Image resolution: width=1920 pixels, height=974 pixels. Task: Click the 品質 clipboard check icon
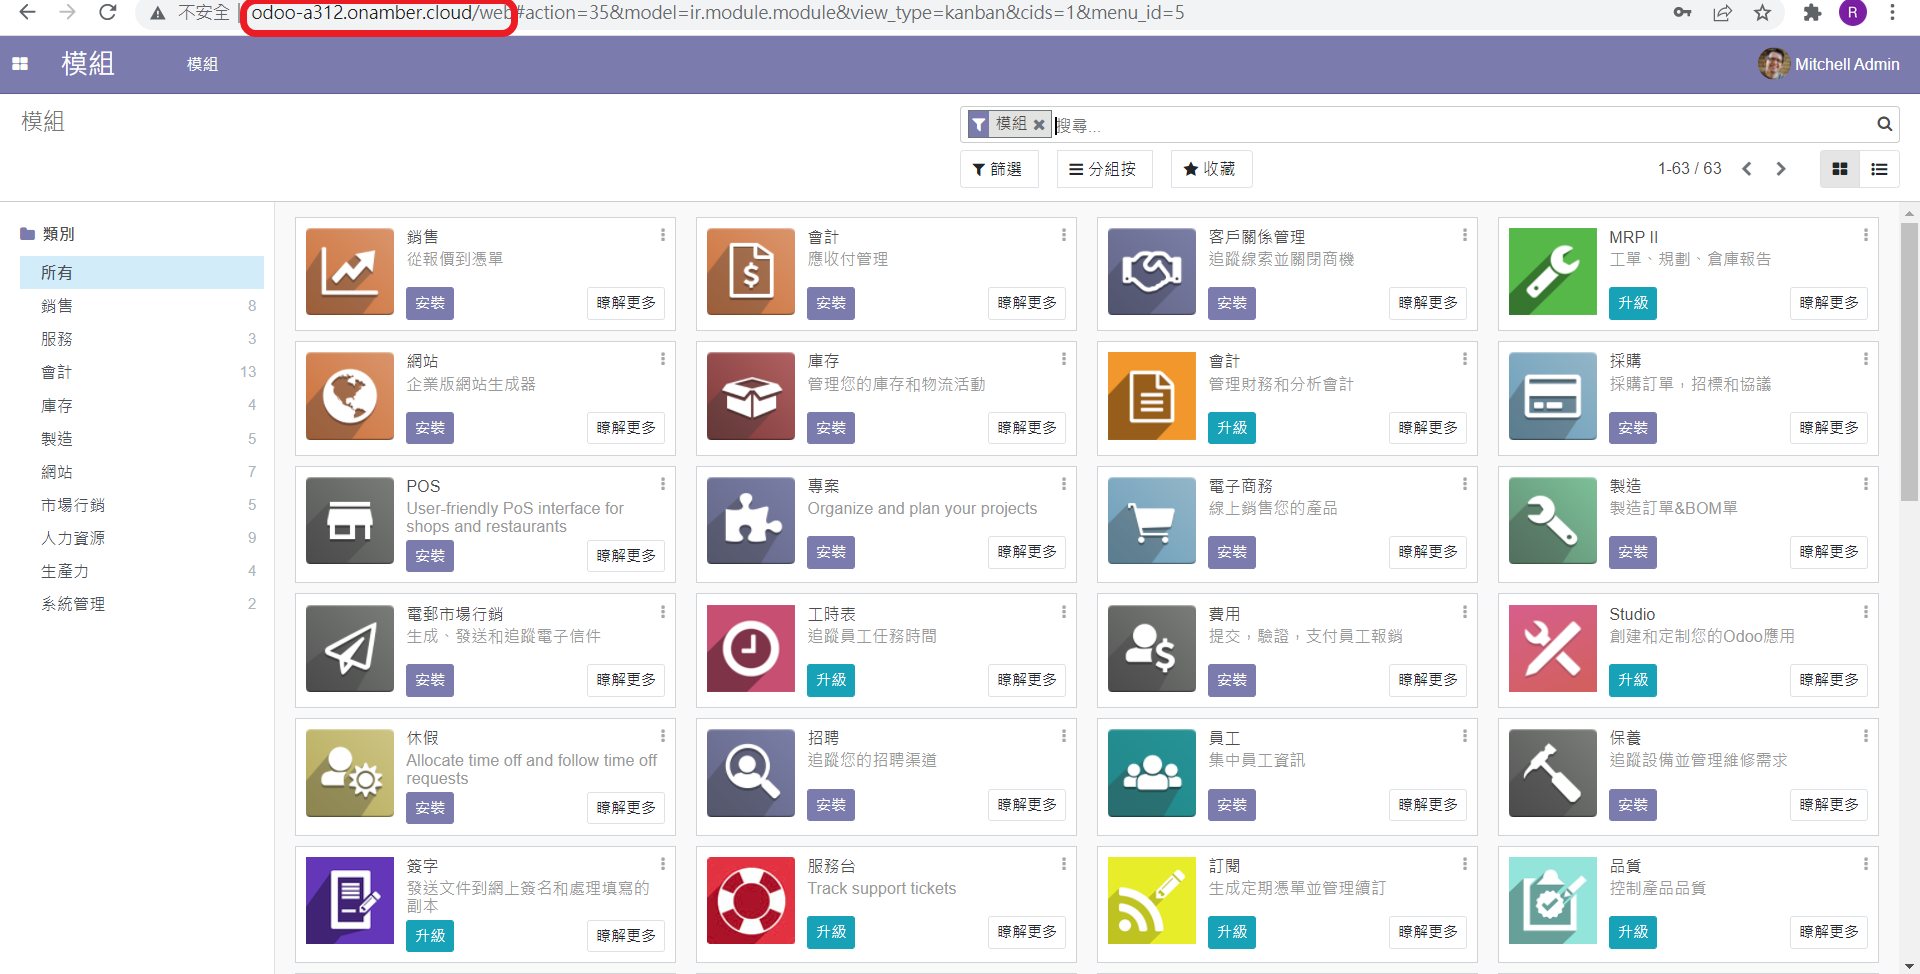pyautogui.click(x=1552, y=901)
